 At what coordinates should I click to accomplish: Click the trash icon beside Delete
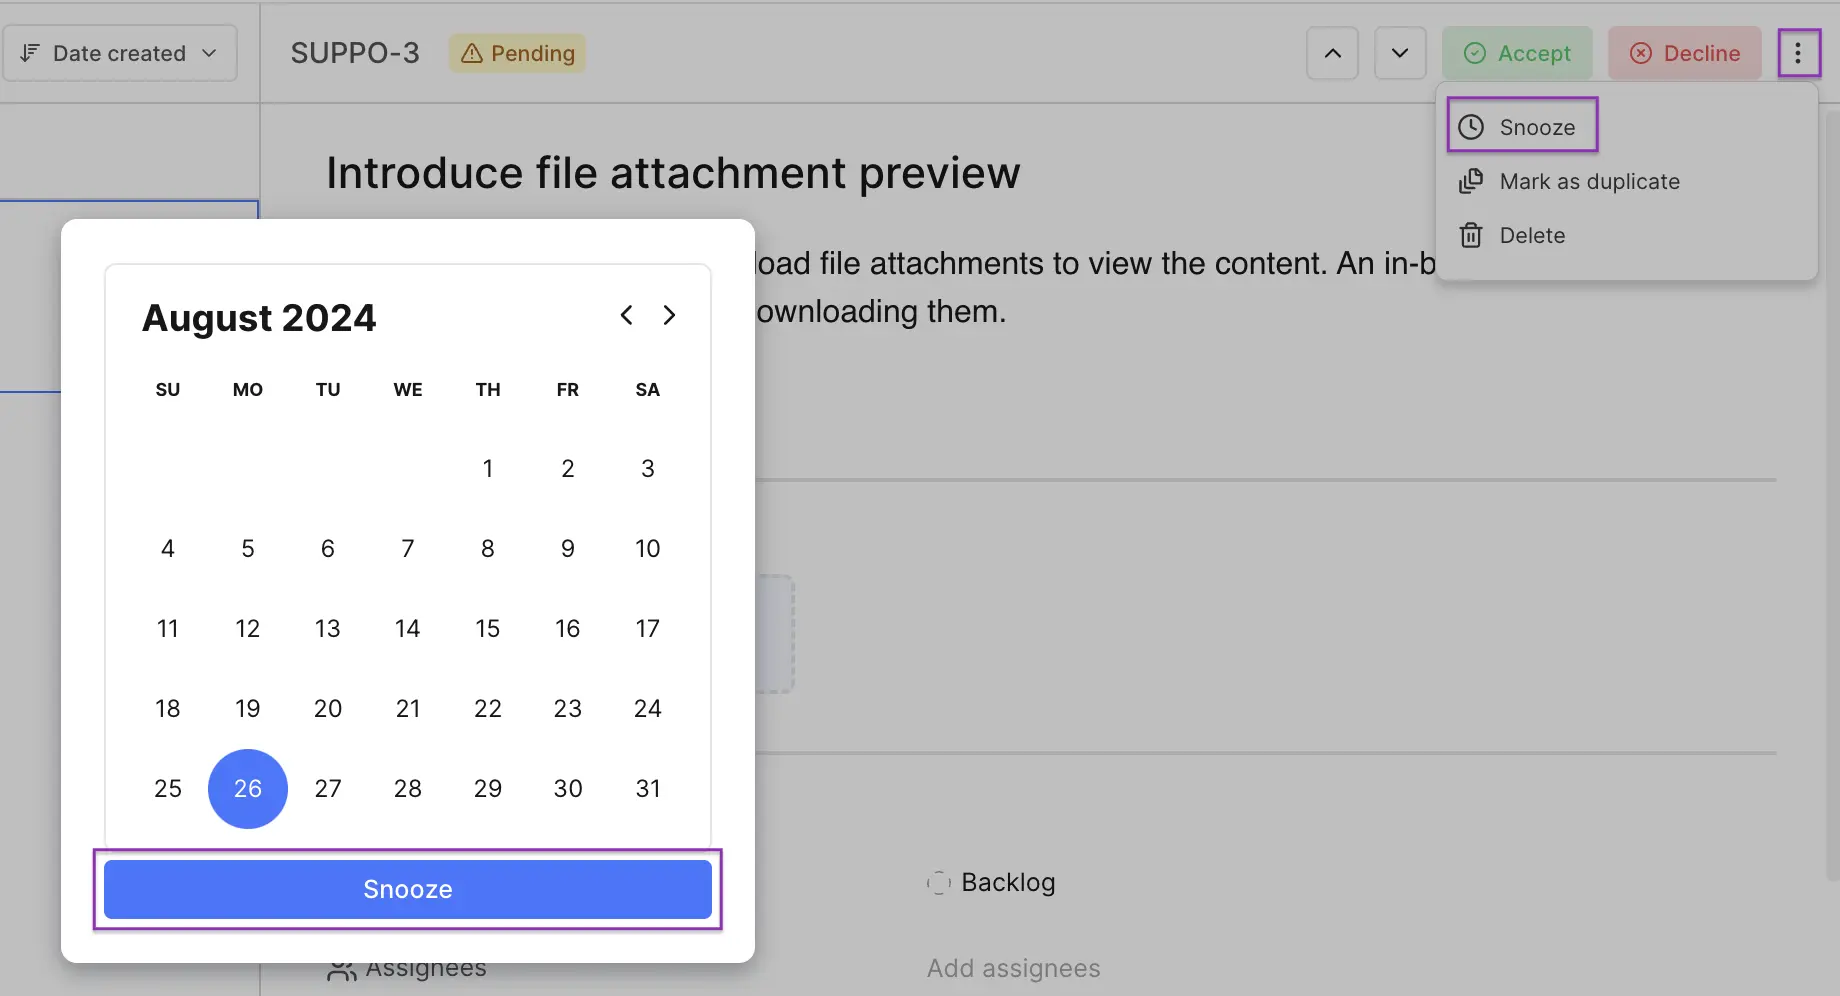(x=1471, y=235)
